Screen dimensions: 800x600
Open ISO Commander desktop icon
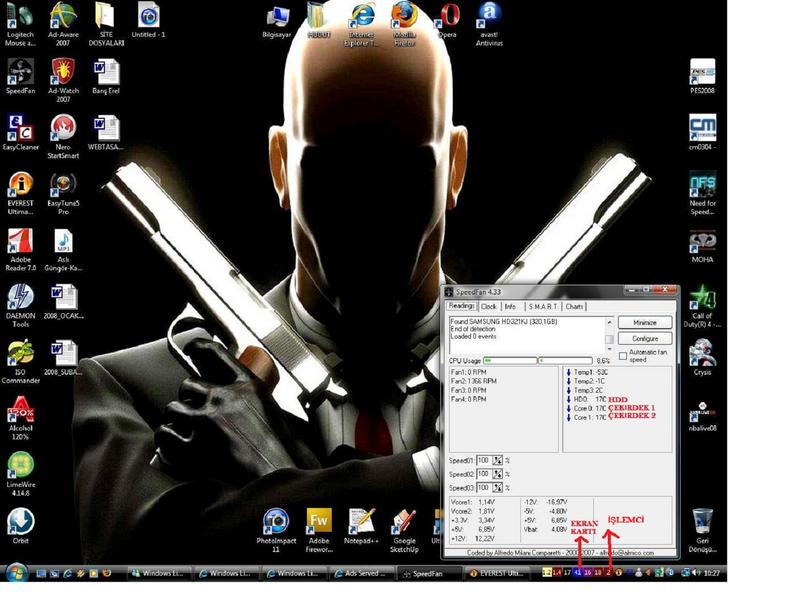coord(20,361)
